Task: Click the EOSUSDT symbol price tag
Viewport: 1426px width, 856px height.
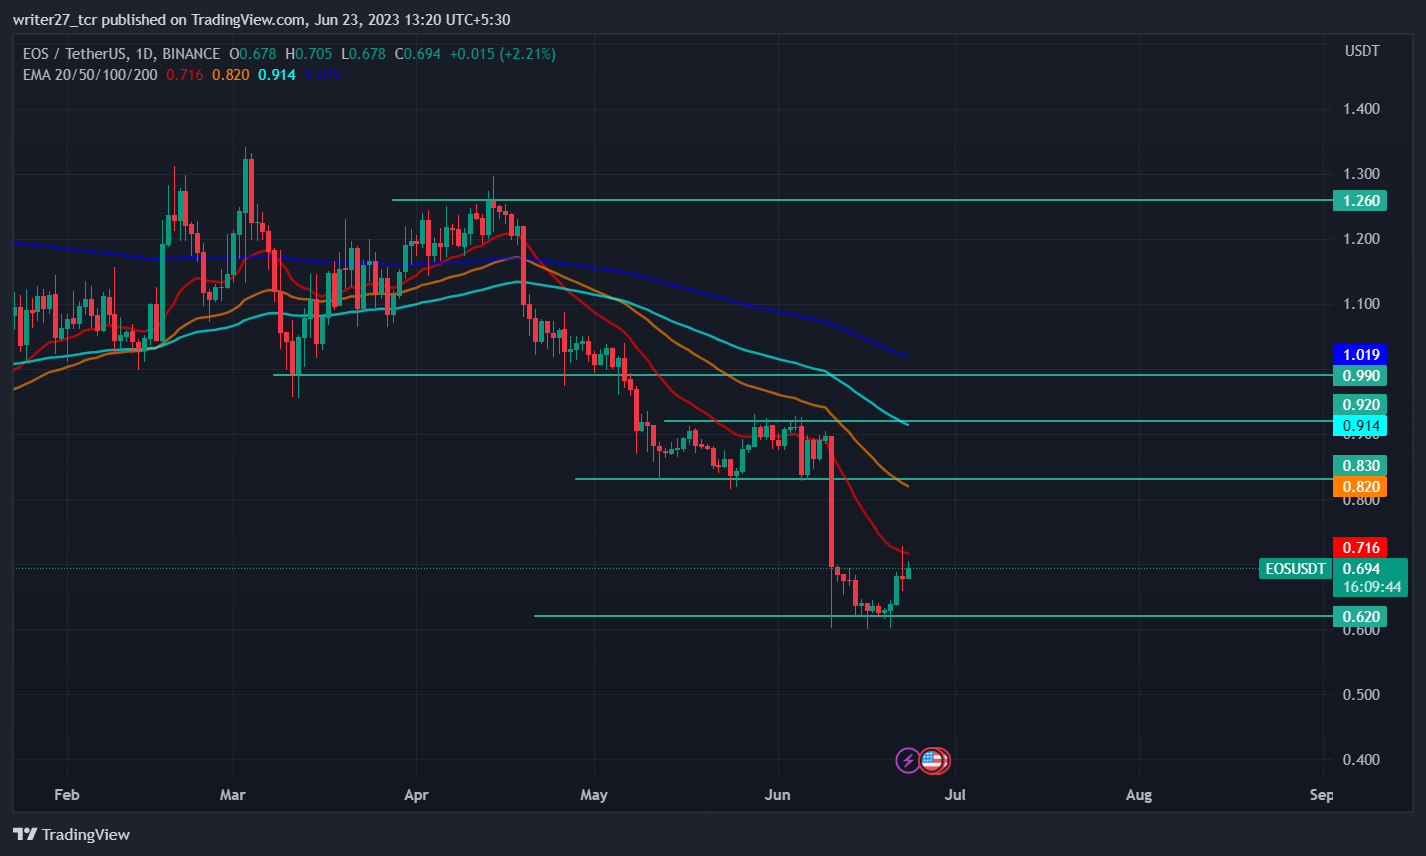Action: 1295,569
